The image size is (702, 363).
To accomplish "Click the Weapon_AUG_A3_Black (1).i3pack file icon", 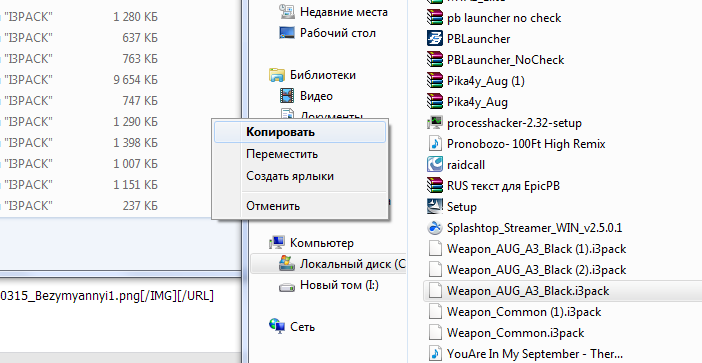I will pos(435,249).
